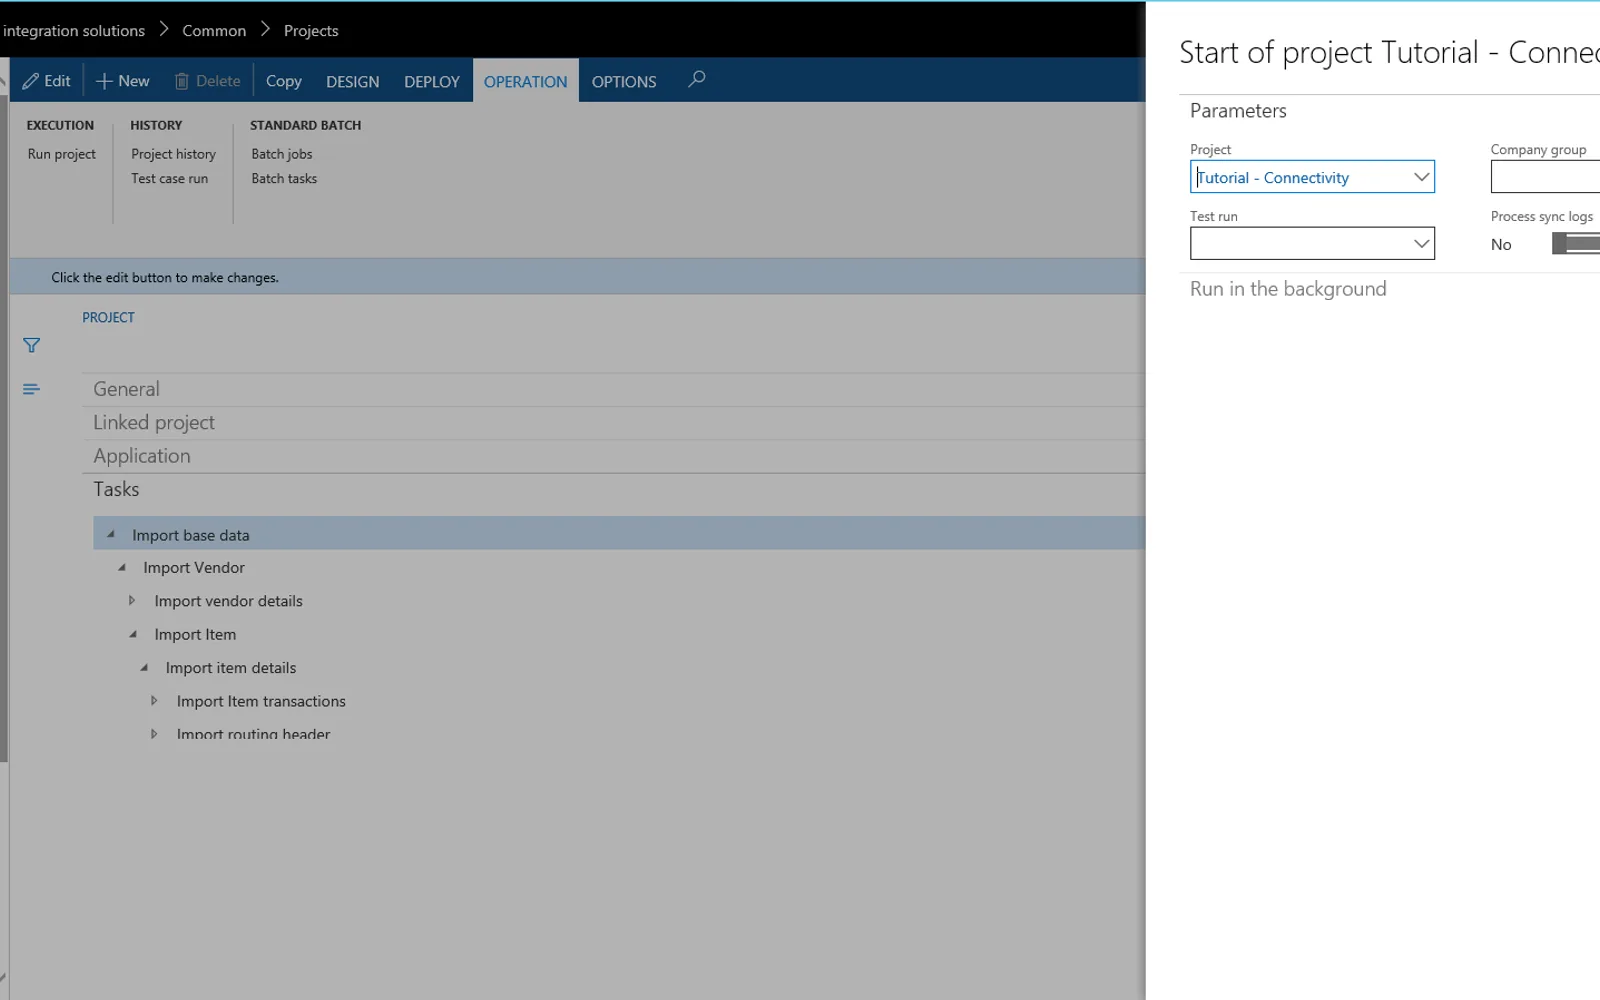Image resolution: width=1600 pixels, height=1000 pixels.
Task: Collapse the Import Item node
Action: [133, 634]
